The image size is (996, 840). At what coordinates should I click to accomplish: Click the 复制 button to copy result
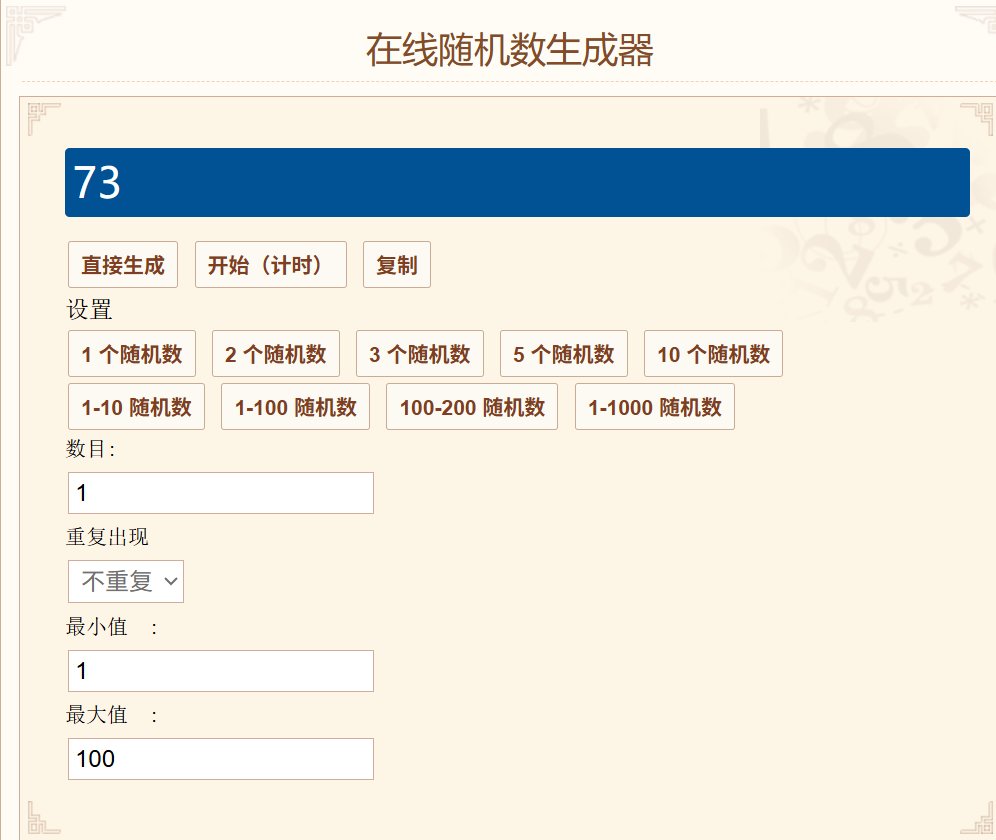[396, 264]
